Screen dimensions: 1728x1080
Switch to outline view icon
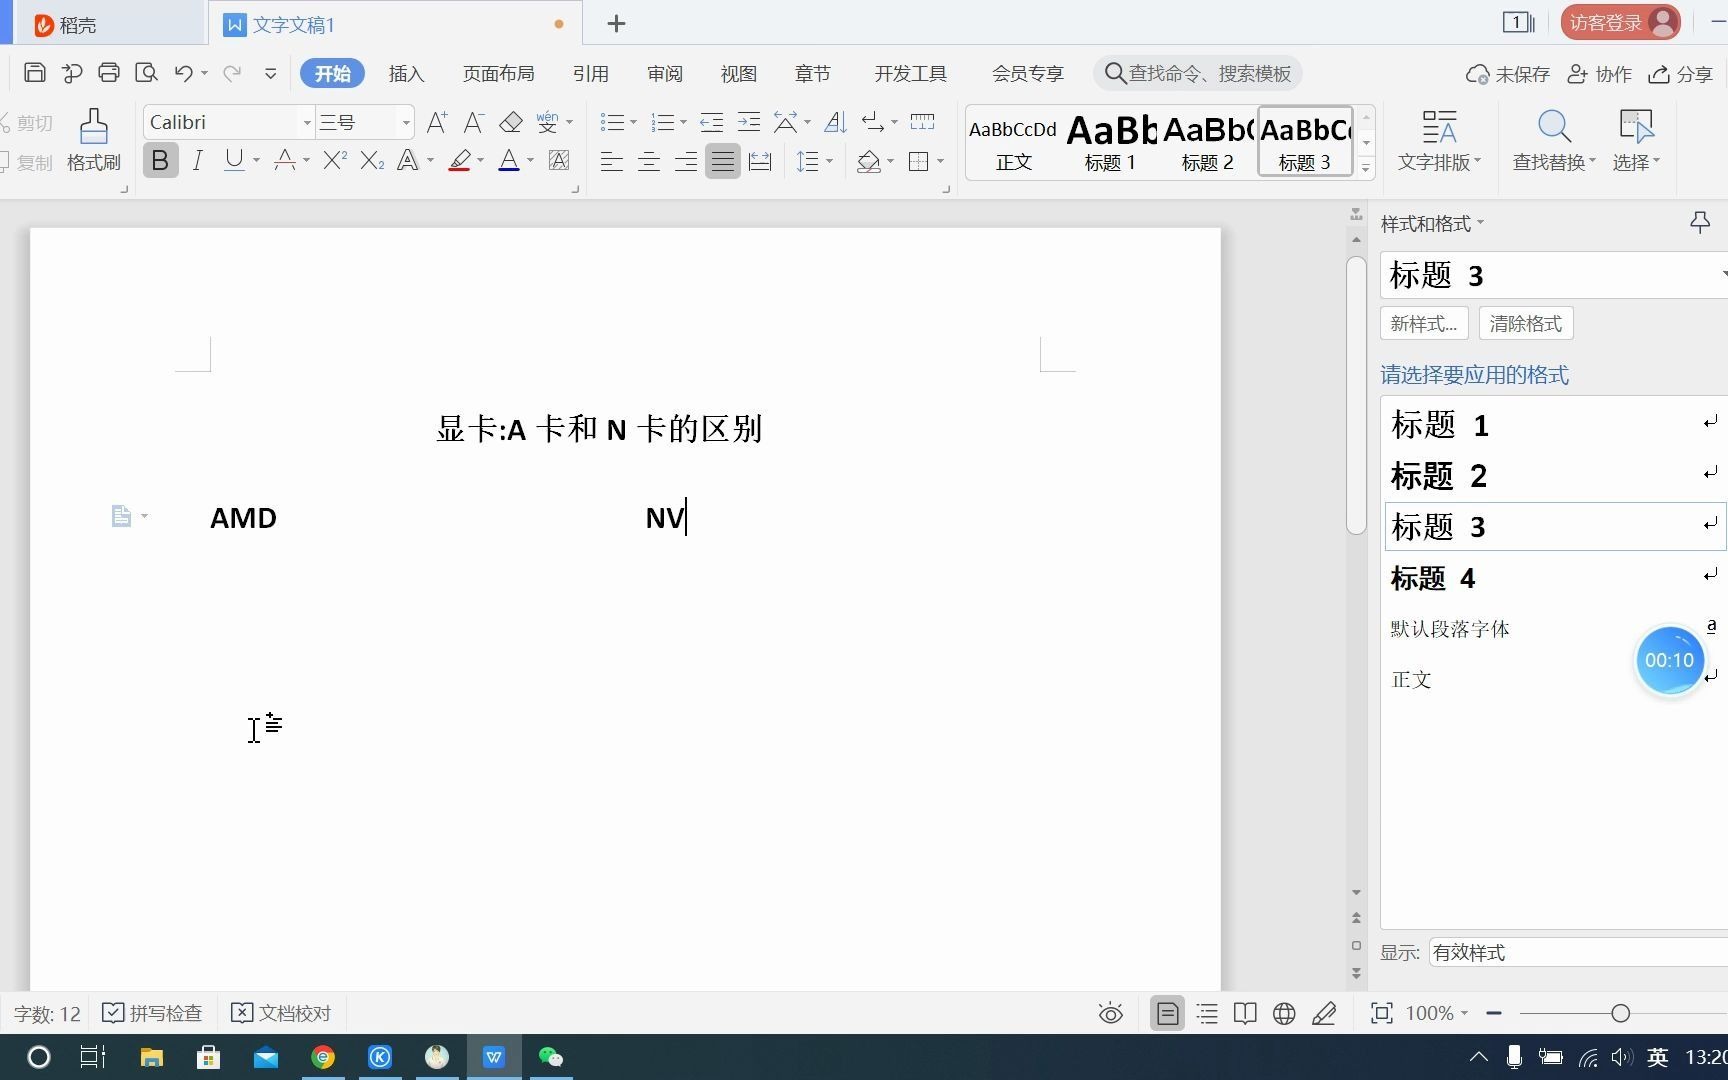[x=1207, y=1013]
